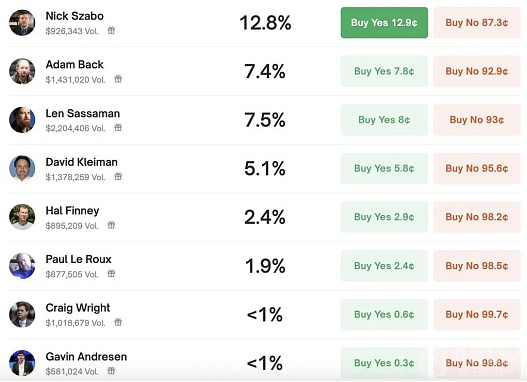The height and width of the screenshot is (382, 527).
Task: Open the Hal Finney market name
Action: (x=72, y=211)
